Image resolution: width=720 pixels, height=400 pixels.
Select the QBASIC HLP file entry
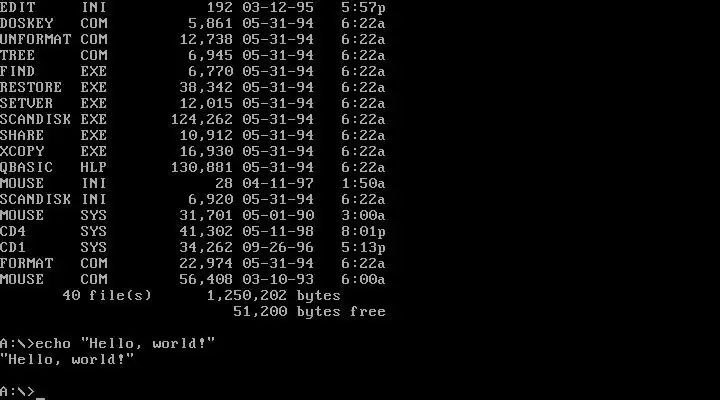192,168
